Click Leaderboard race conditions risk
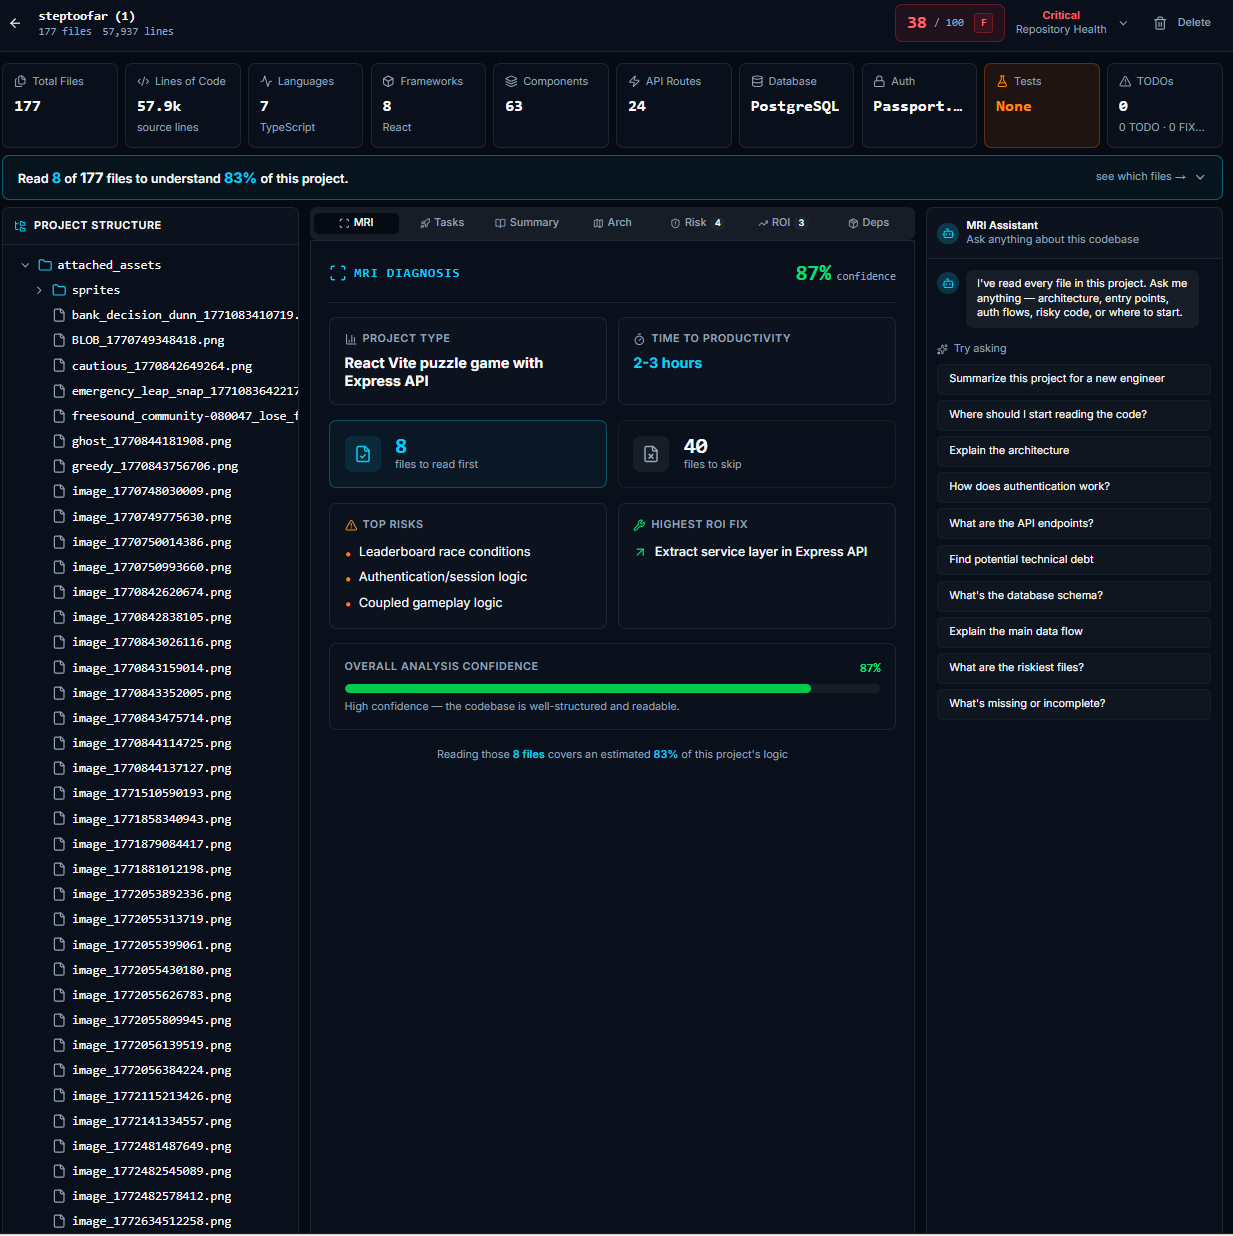The width and height of the screenshot is (1233, 1236). coord(444,552)
